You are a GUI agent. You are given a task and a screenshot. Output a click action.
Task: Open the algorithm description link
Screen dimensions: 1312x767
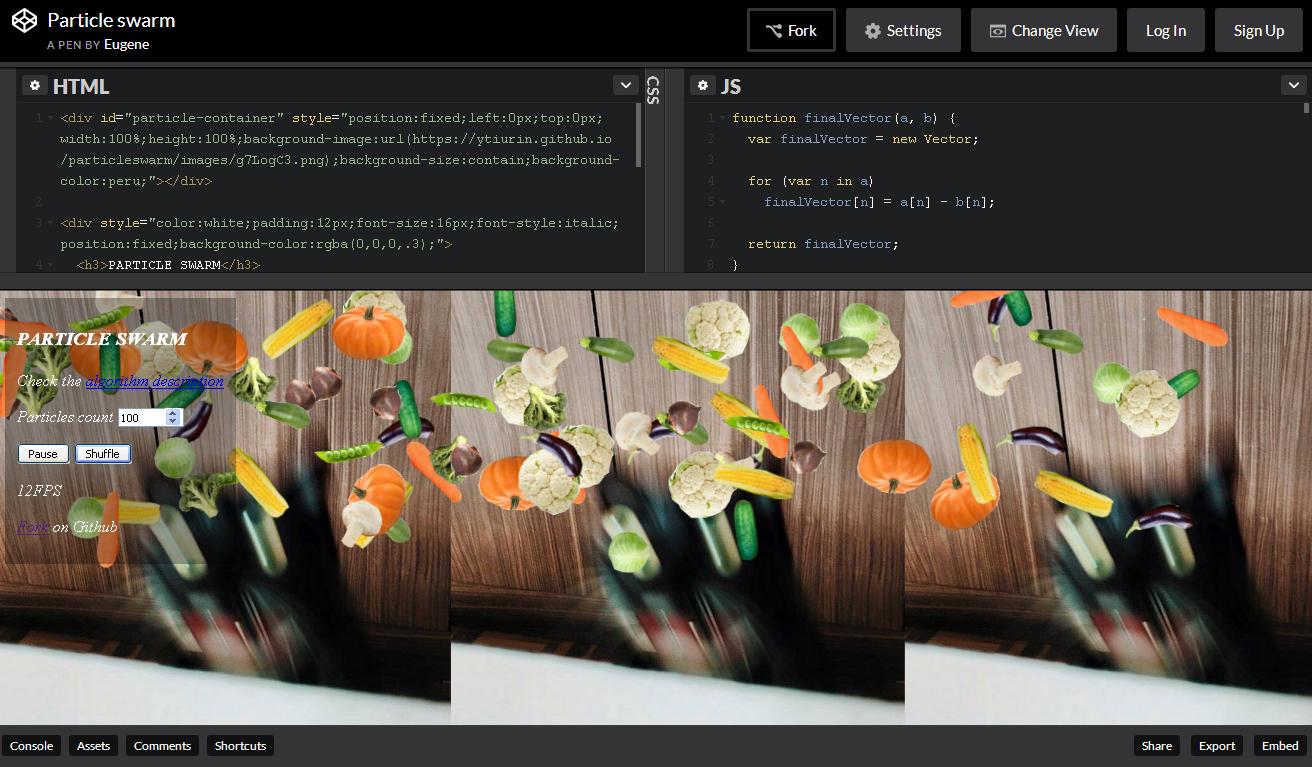coord(154,381)
